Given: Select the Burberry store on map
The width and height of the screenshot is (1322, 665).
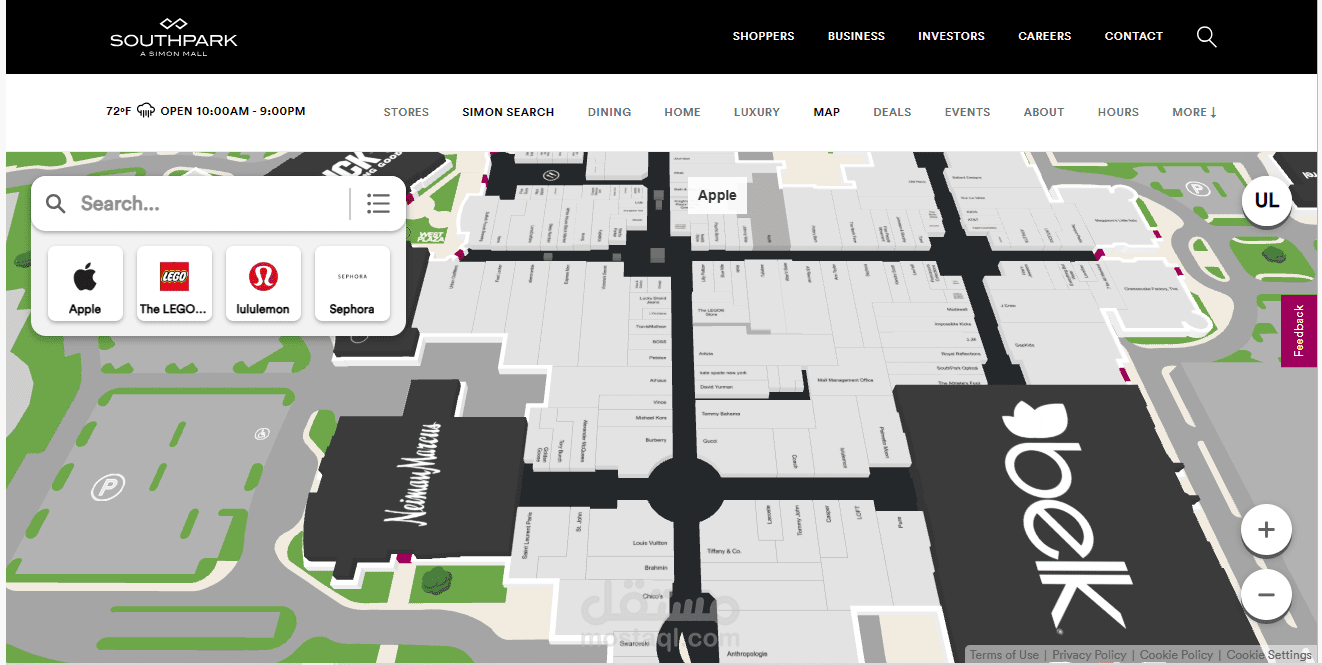Looking at the screenshot, I should coord(656,440).
